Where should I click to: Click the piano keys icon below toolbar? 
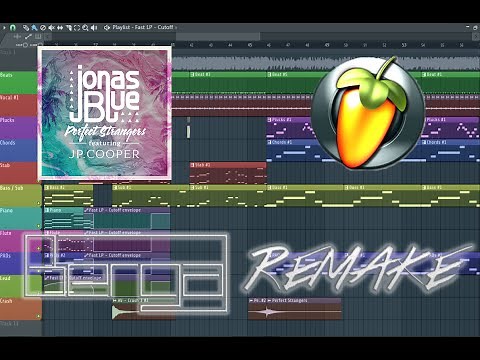pyautogui.click(x=38, y=36)
